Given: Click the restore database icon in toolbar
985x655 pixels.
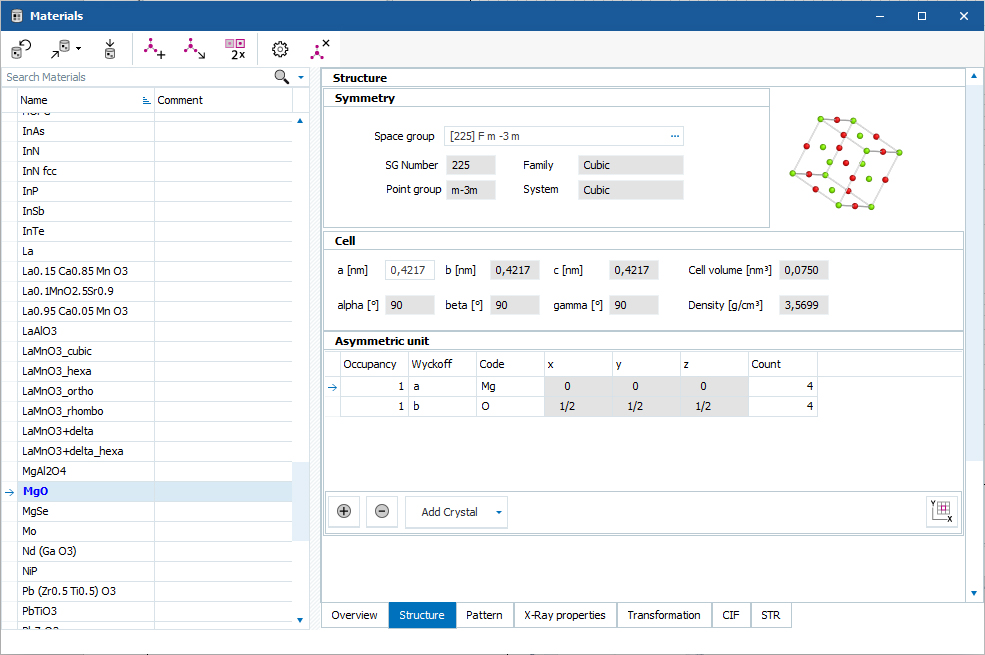Looking at the screenshot, I should [x=21, y=49].
